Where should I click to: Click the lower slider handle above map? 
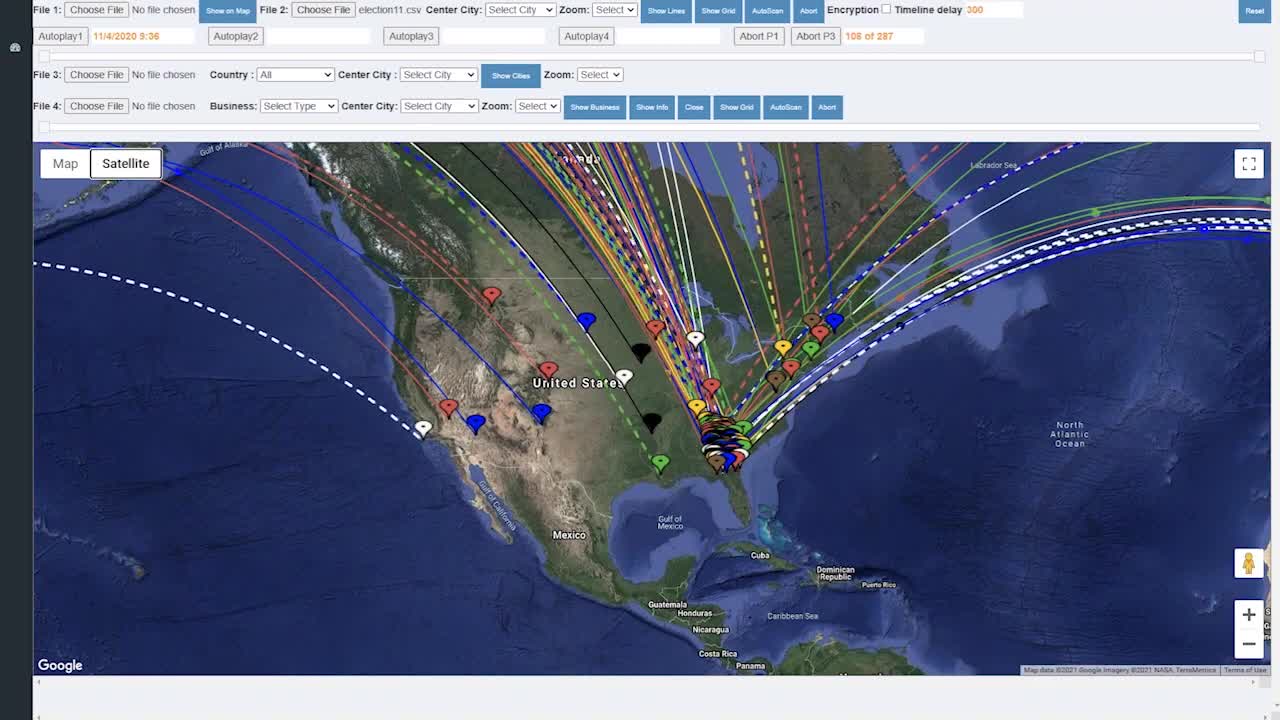(44, 127)
